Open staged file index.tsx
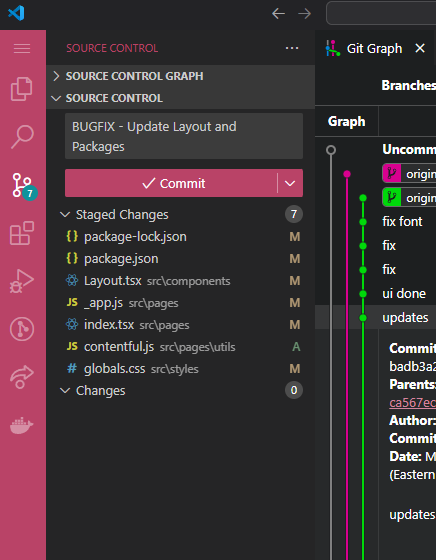This screenshot has height=560, width=436. (x=181, y=325)
